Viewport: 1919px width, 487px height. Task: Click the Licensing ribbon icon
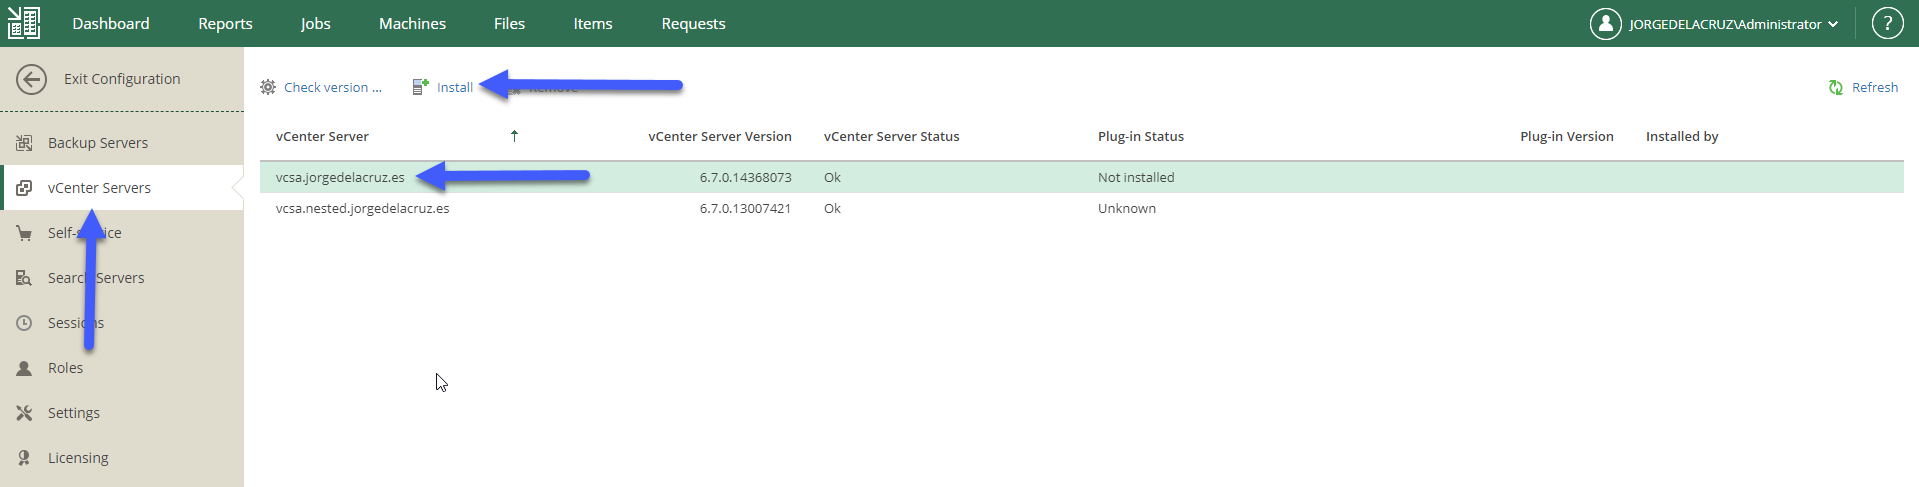point(24,458)
